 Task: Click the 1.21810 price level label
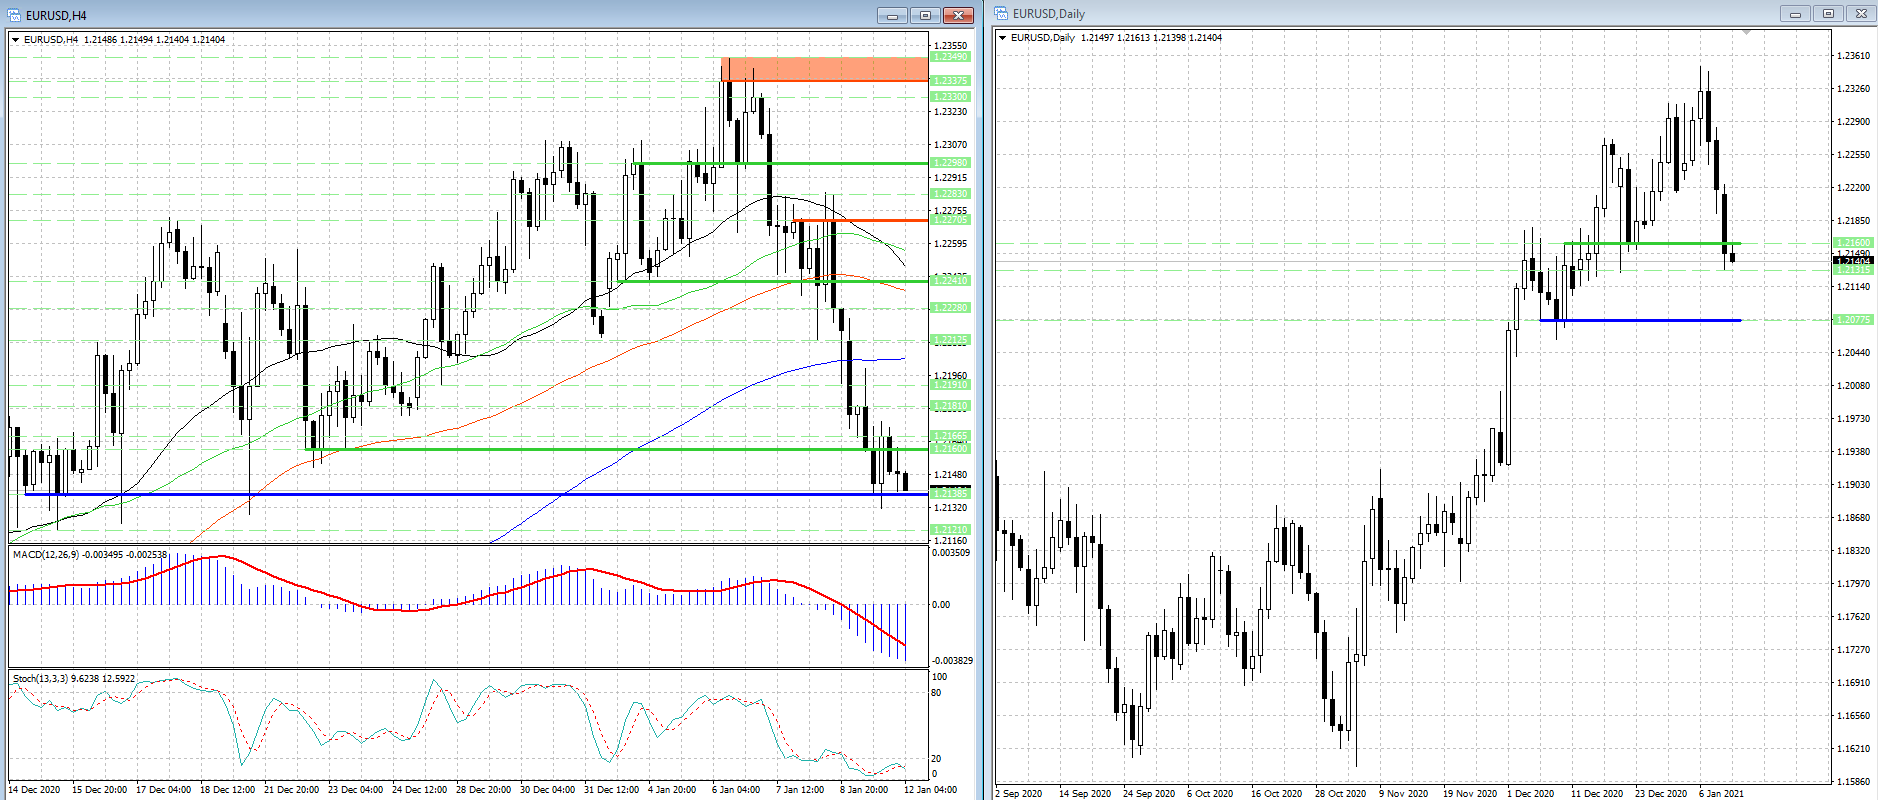(x=949, y=406)
